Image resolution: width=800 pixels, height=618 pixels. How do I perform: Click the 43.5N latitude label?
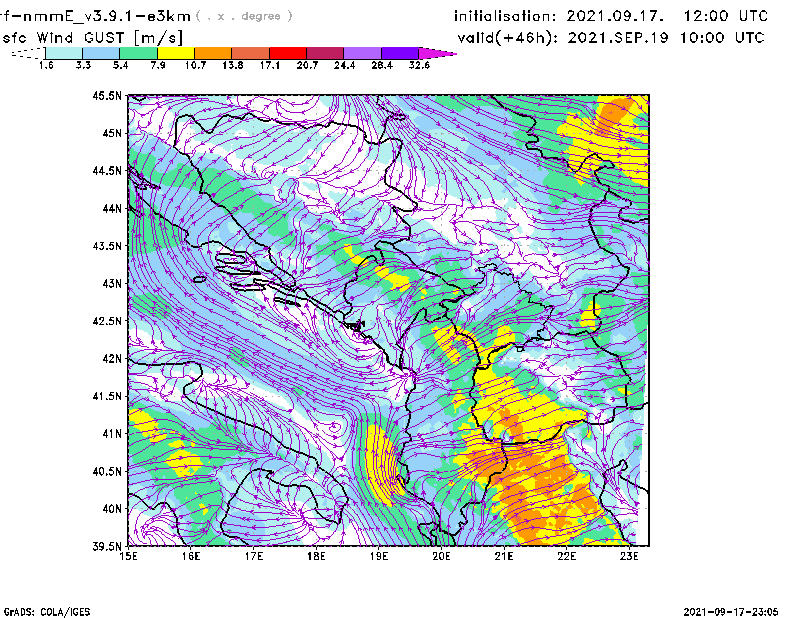(107, 246)
